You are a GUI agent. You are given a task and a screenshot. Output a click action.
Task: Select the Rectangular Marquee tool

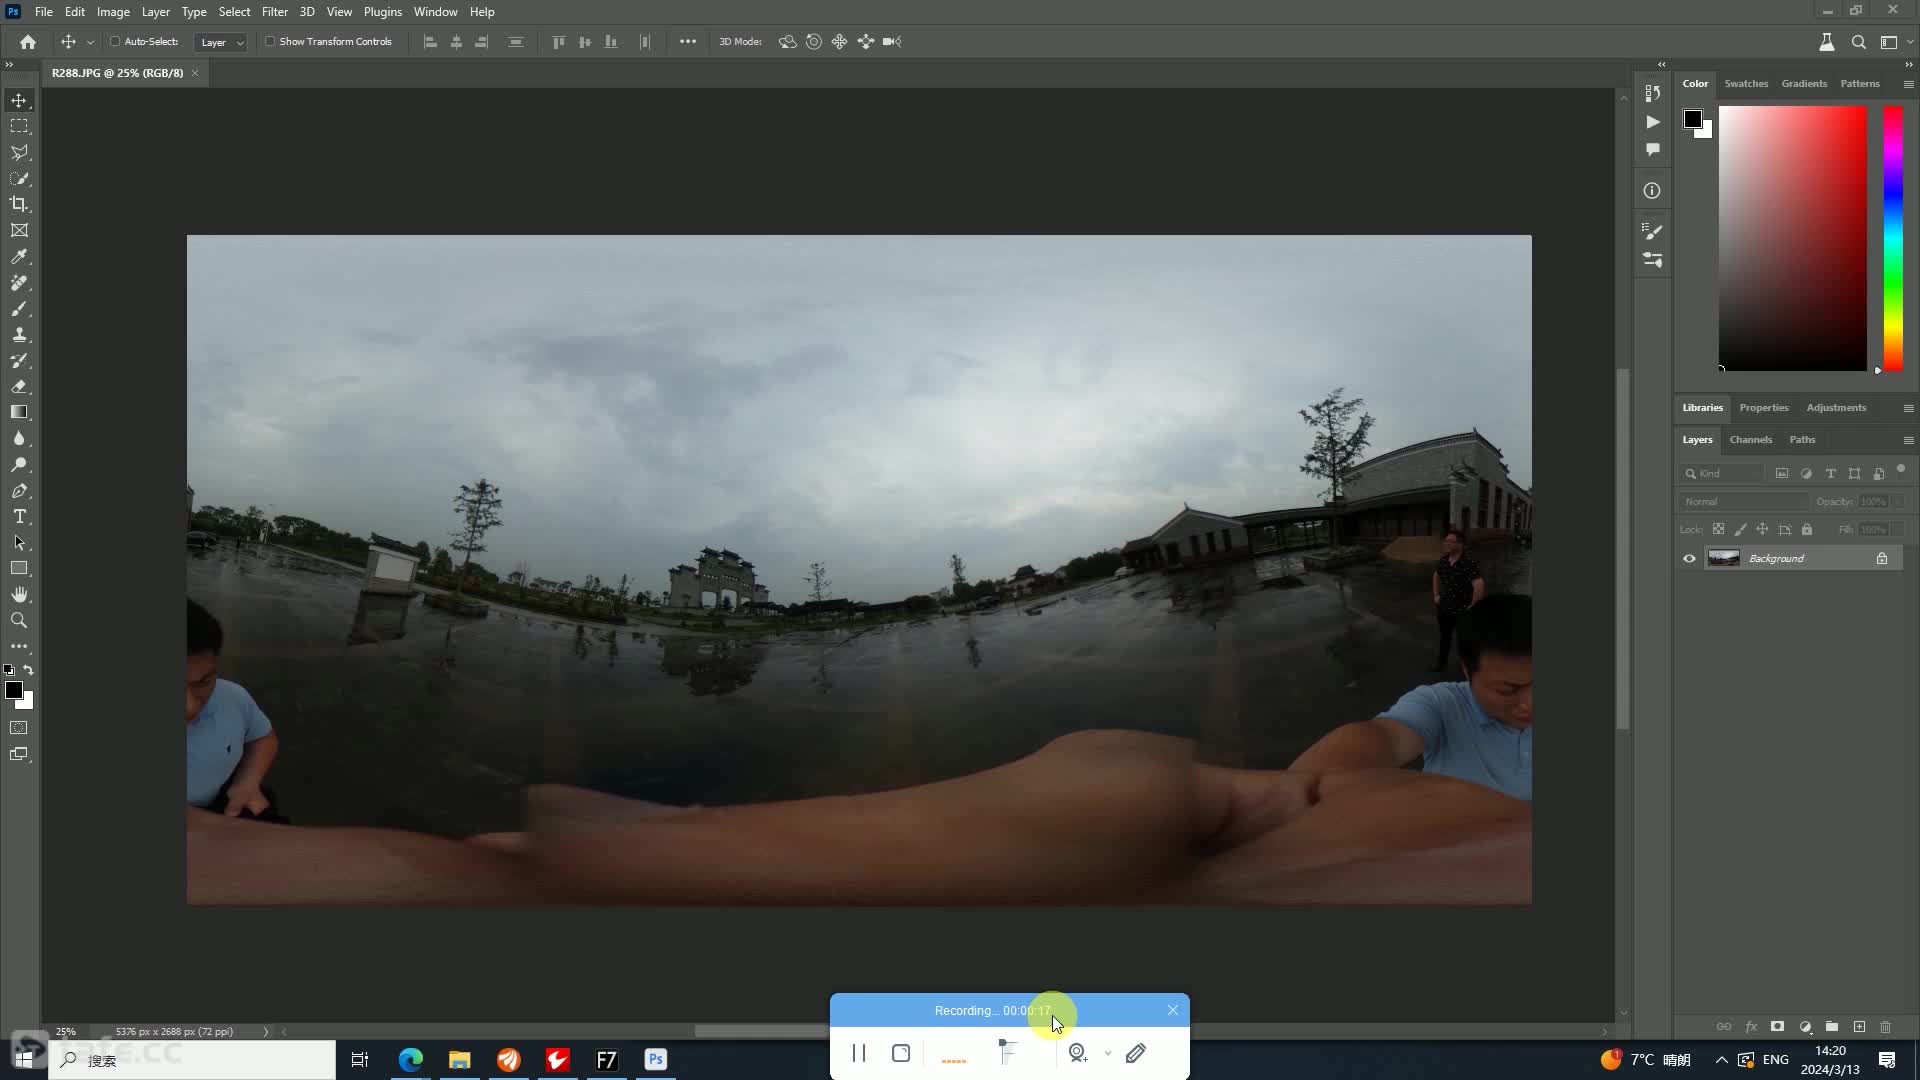(x=19, y=126)
